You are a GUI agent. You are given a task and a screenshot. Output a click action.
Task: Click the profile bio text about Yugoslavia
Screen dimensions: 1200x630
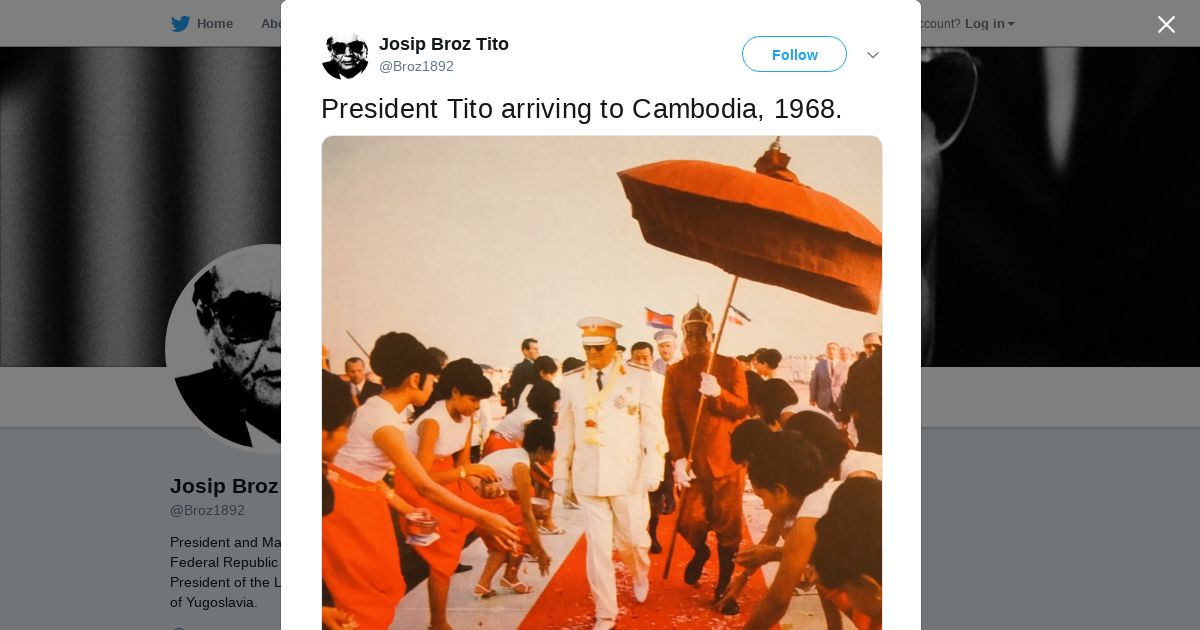click(225, 572)
